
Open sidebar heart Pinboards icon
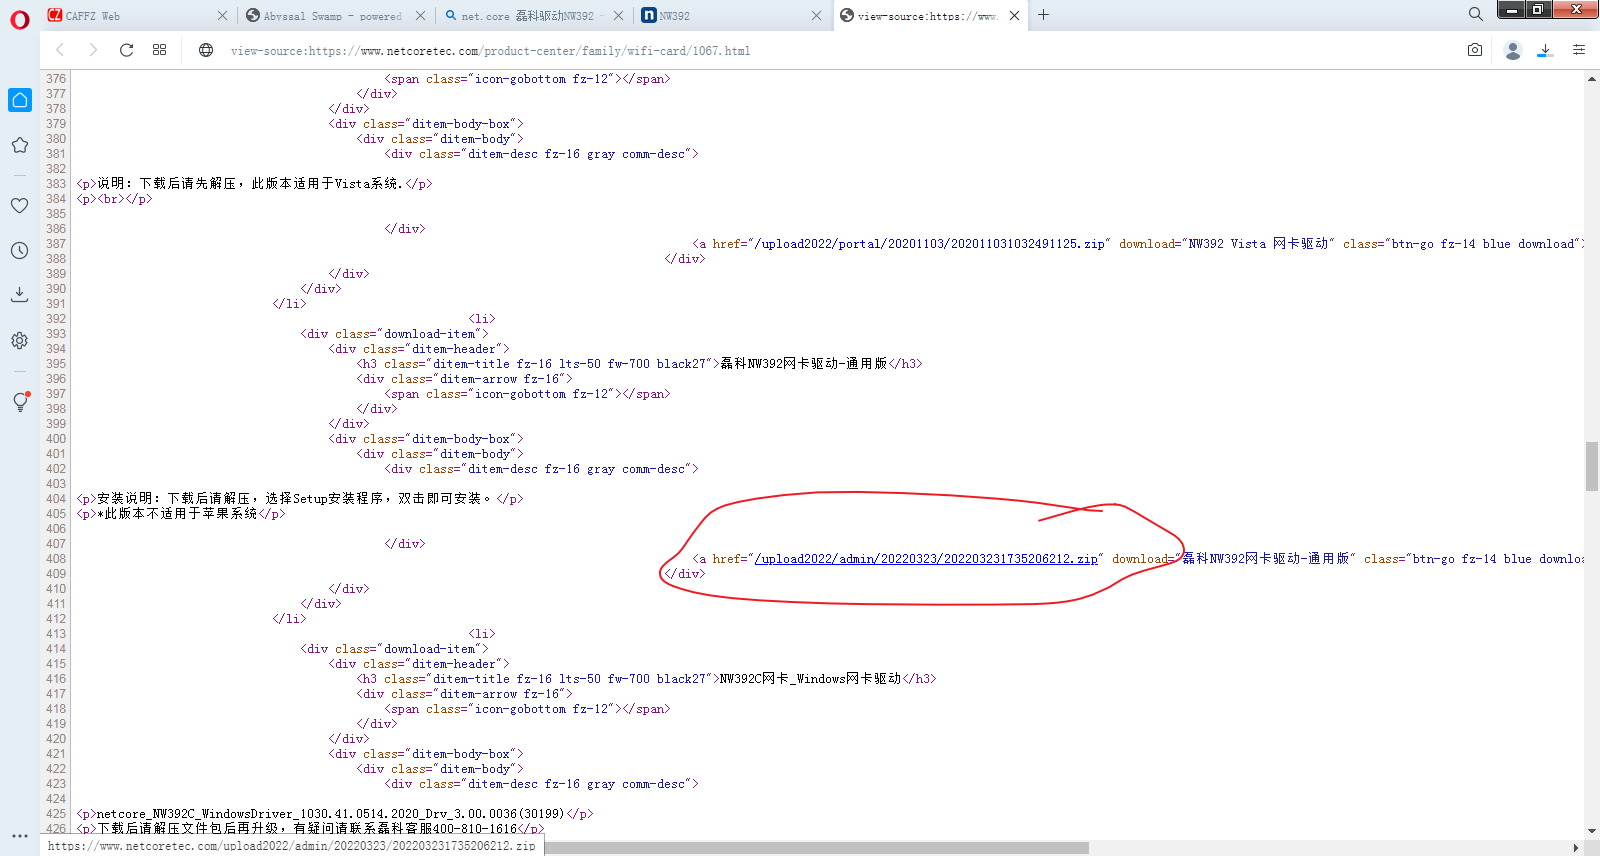click(x=20, y=205)
